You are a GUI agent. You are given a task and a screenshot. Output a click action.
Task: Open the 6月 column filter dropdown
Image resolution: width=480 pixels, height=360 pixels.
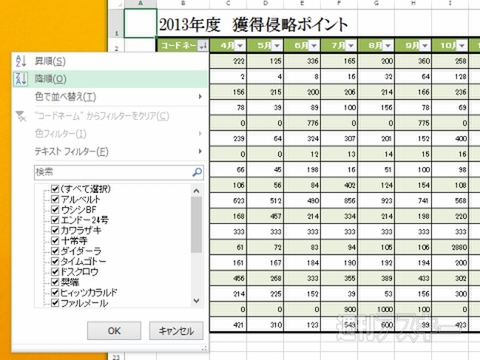[314, 45]
